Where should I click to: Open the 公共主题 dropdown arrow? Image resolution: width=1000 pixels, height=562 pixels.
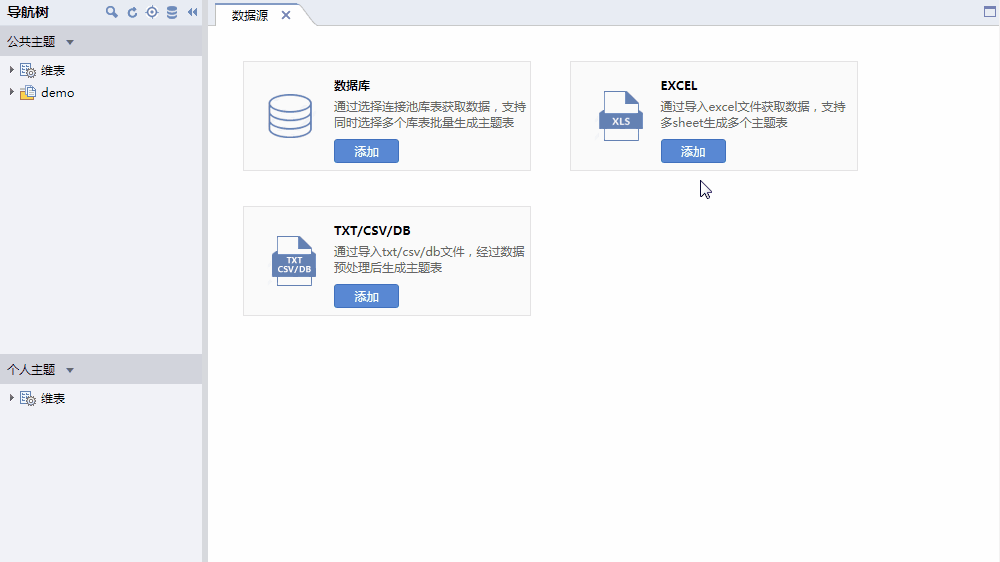click(70, 42)
